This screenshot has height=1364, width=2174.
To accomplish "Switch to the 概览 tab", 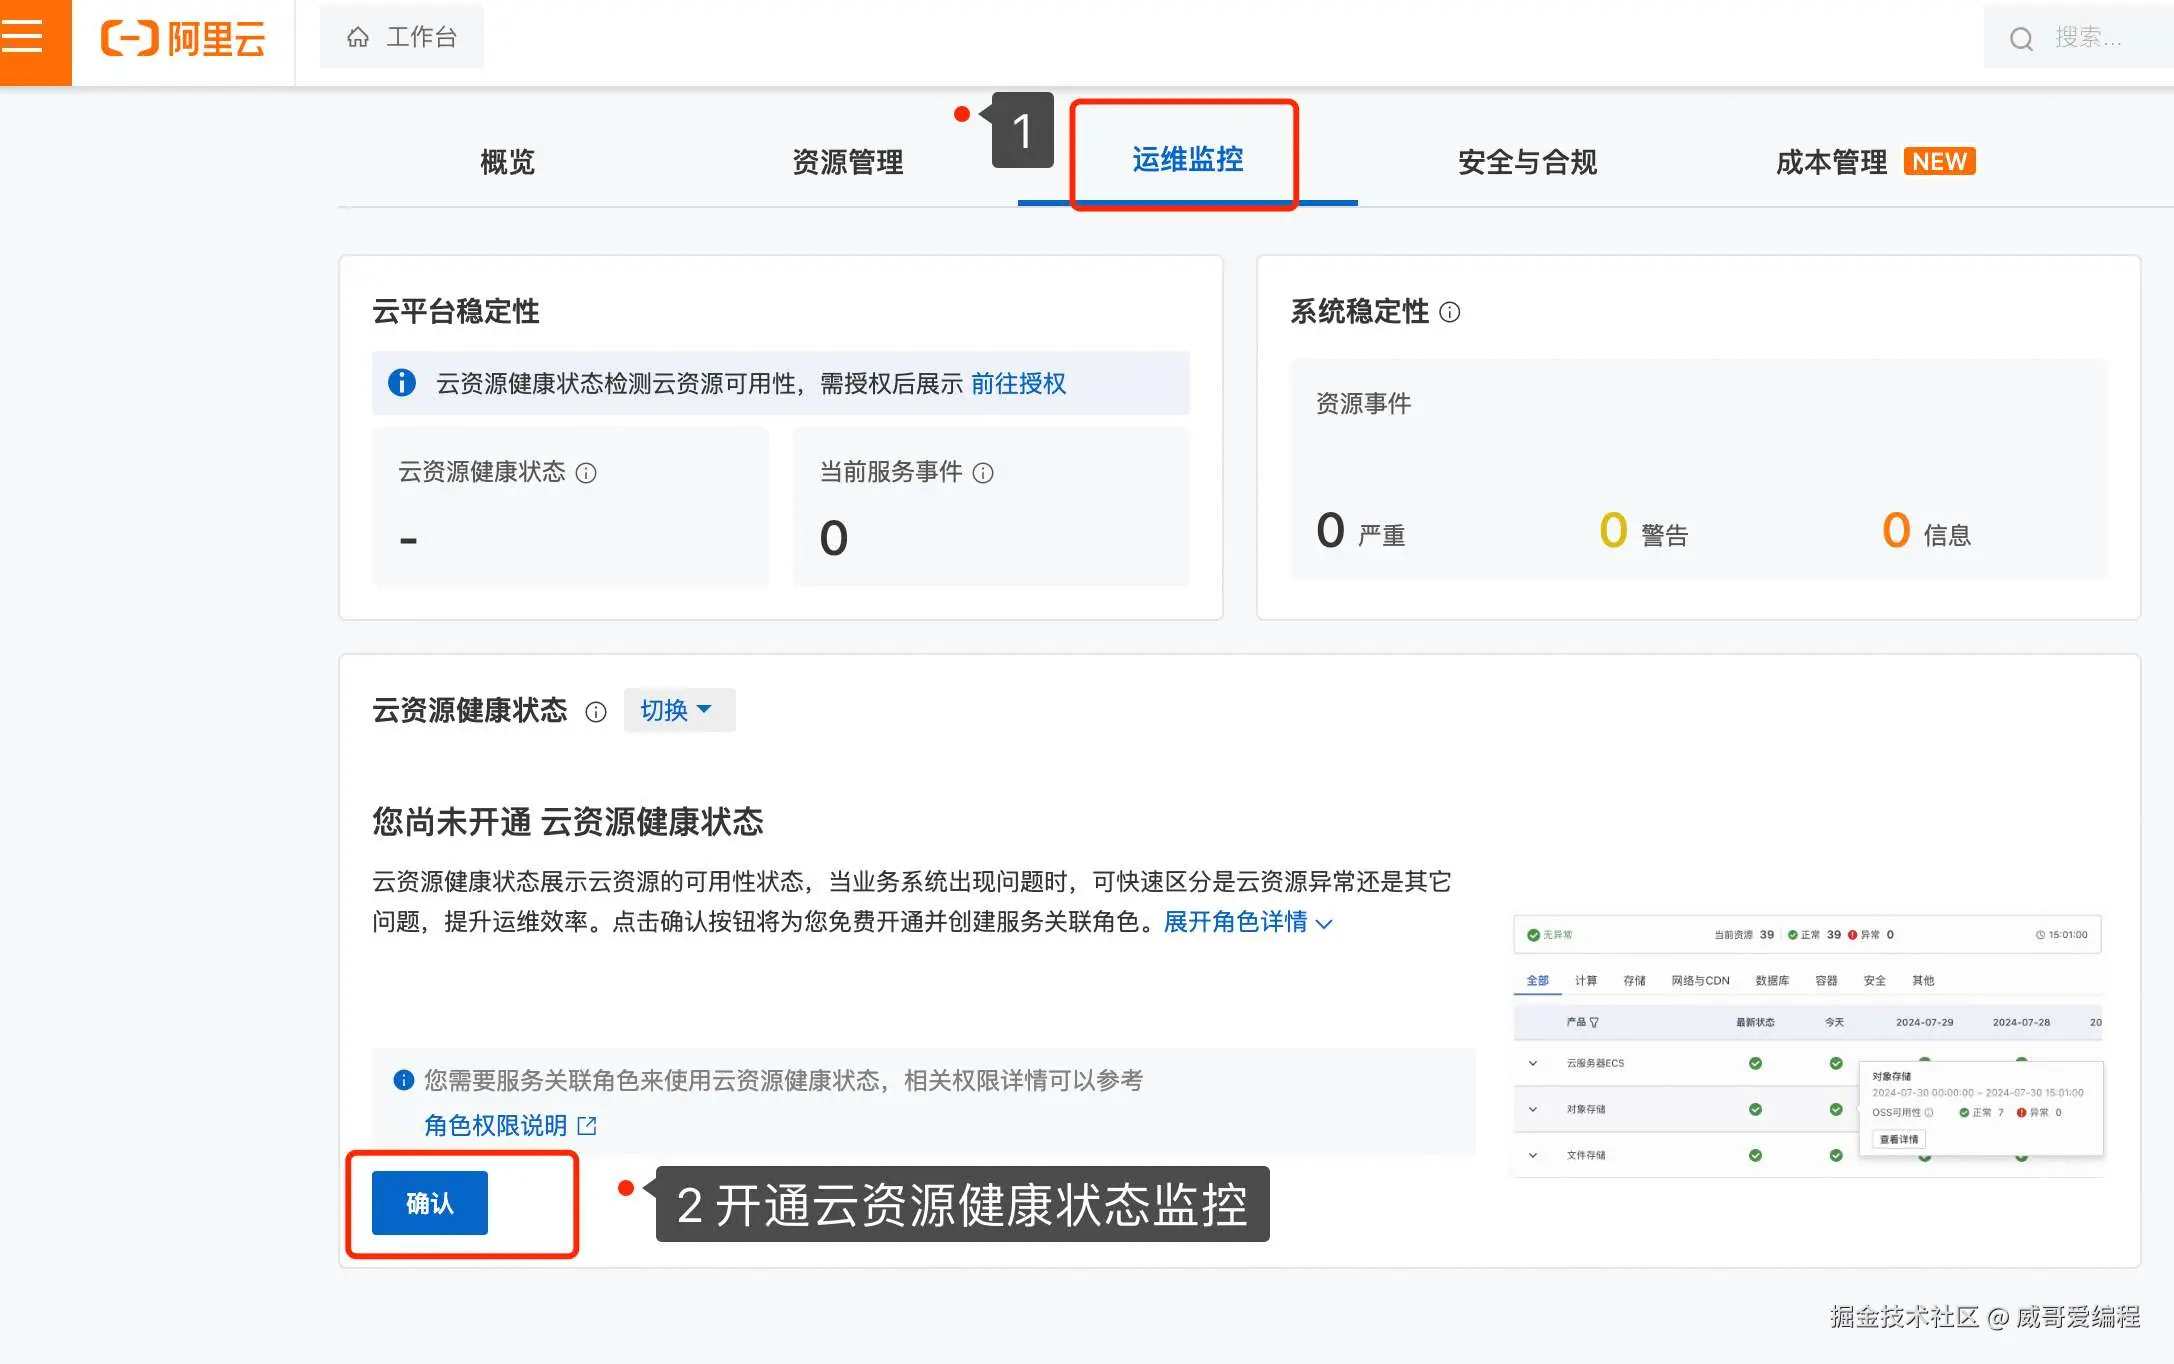I will (x=507, y=162).
